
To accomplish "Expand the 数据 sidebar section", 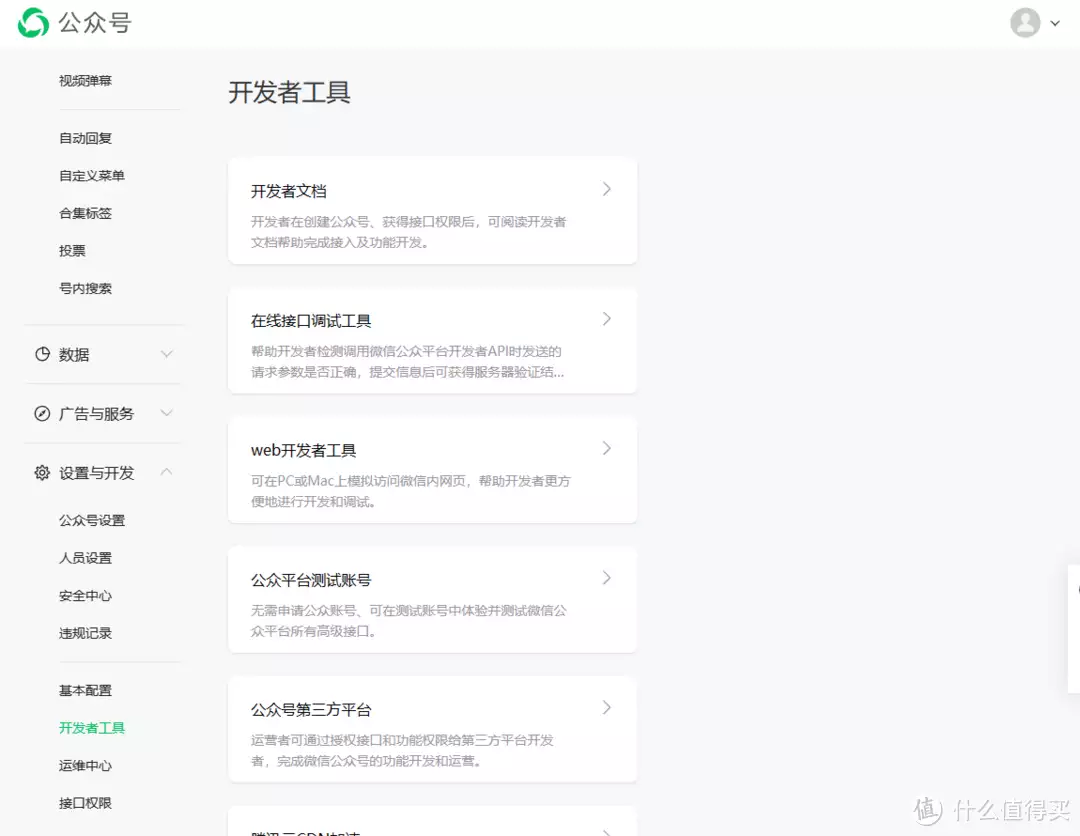I will pyautogui.click(x=167, y=354).
